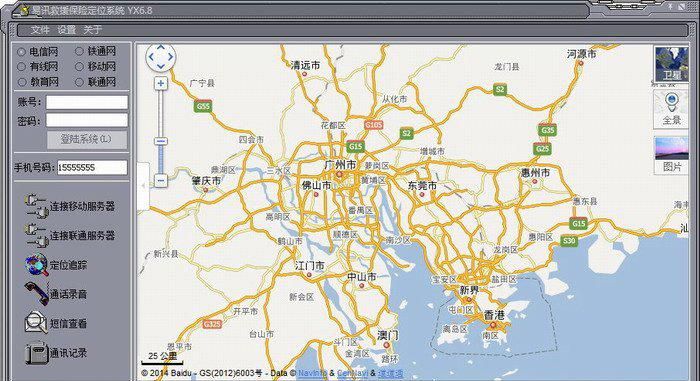
Task: Click the 通话录音 label
Action: click(x=68, y=294)
